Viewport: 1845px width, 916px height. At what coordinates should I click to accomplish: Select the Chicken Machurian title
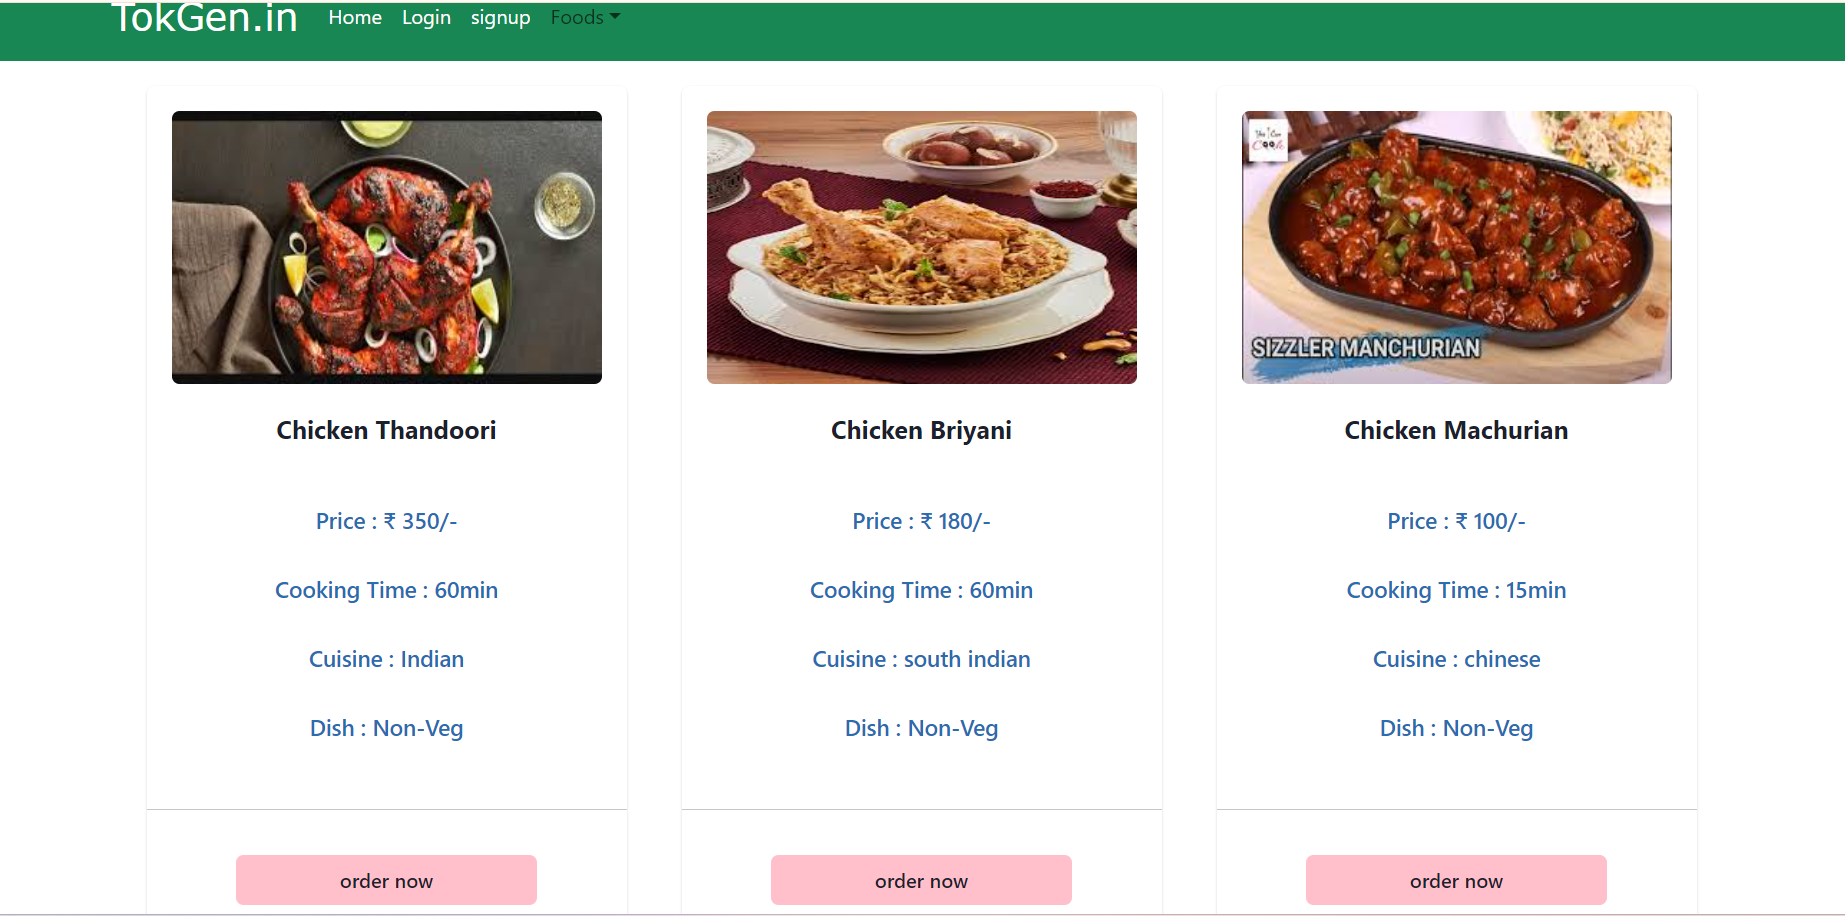click(x=1456, y=430)
